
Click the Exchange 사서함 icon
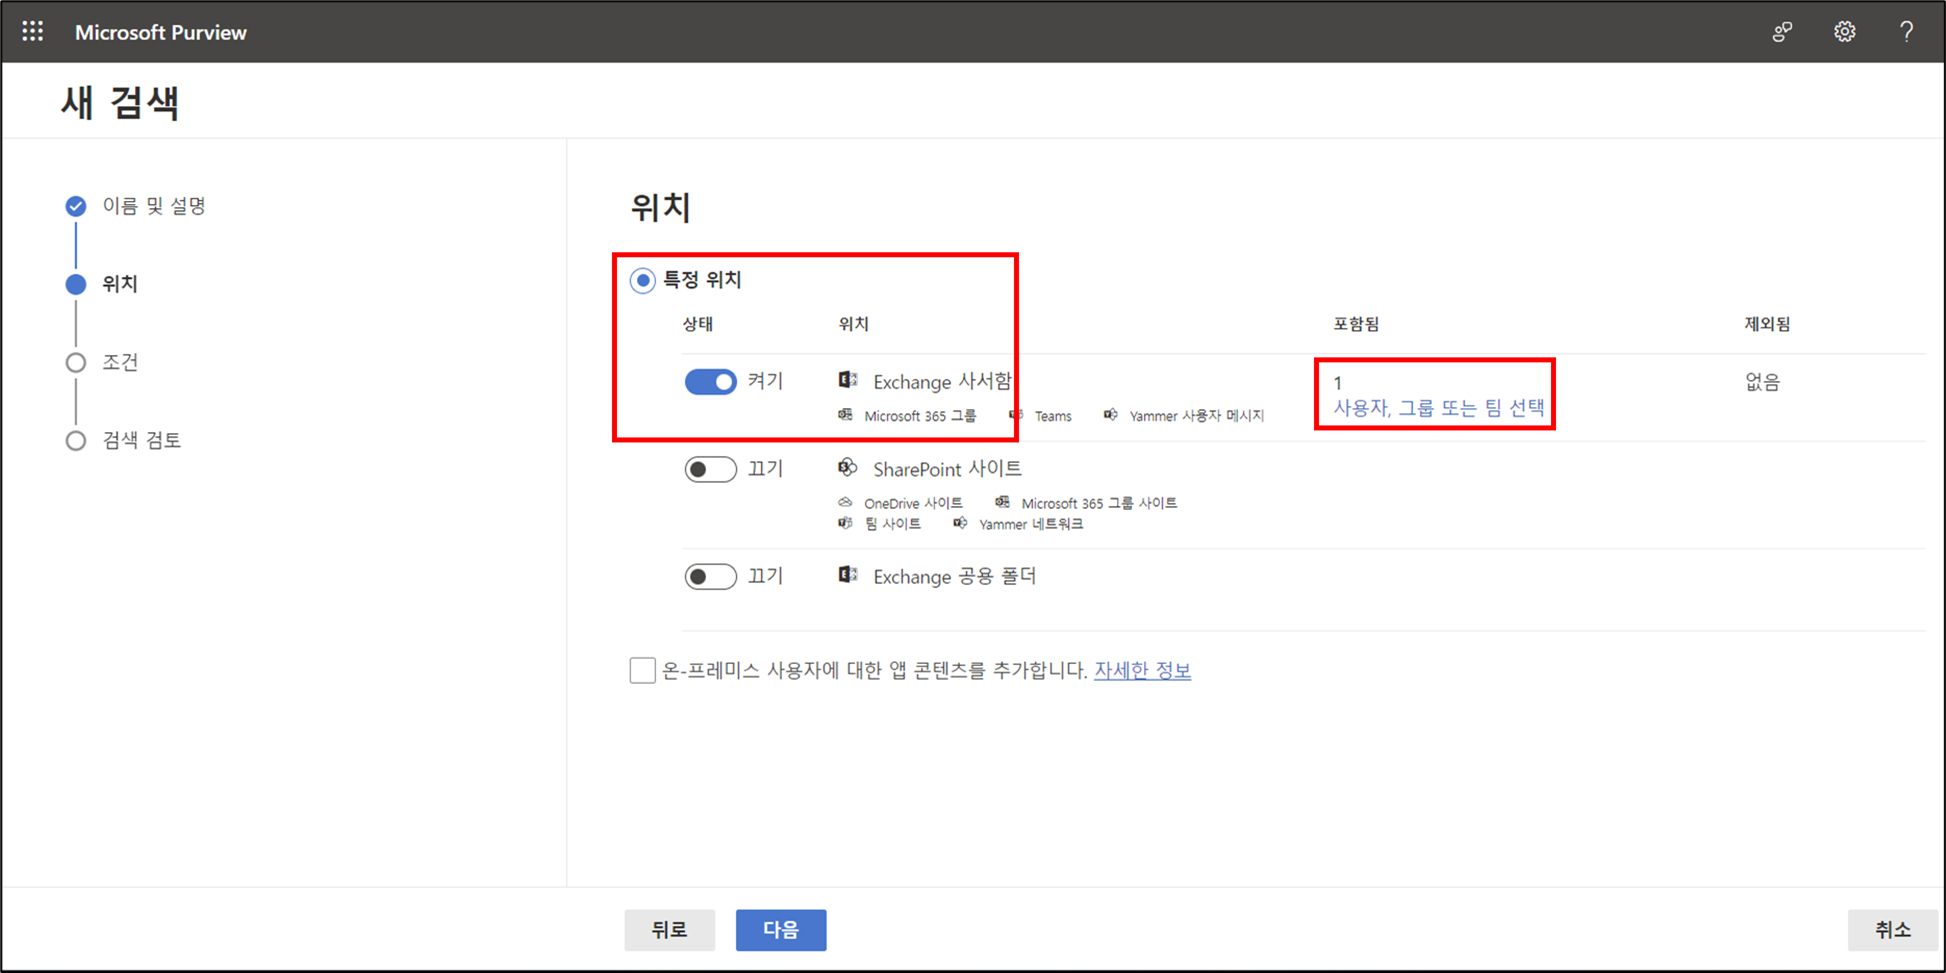pos(848,380)
